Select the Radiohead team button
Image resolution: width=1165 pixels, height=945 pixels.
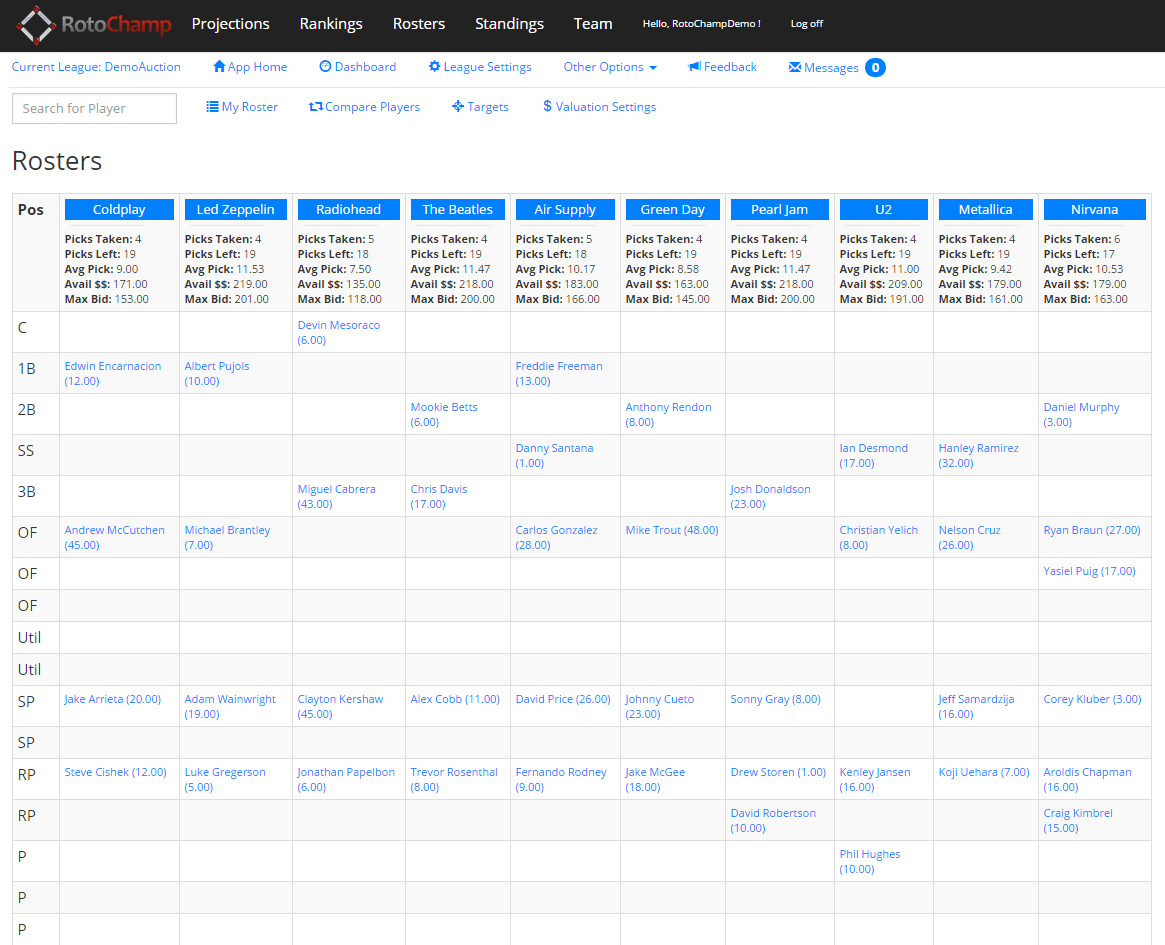(x=348, y=210)
